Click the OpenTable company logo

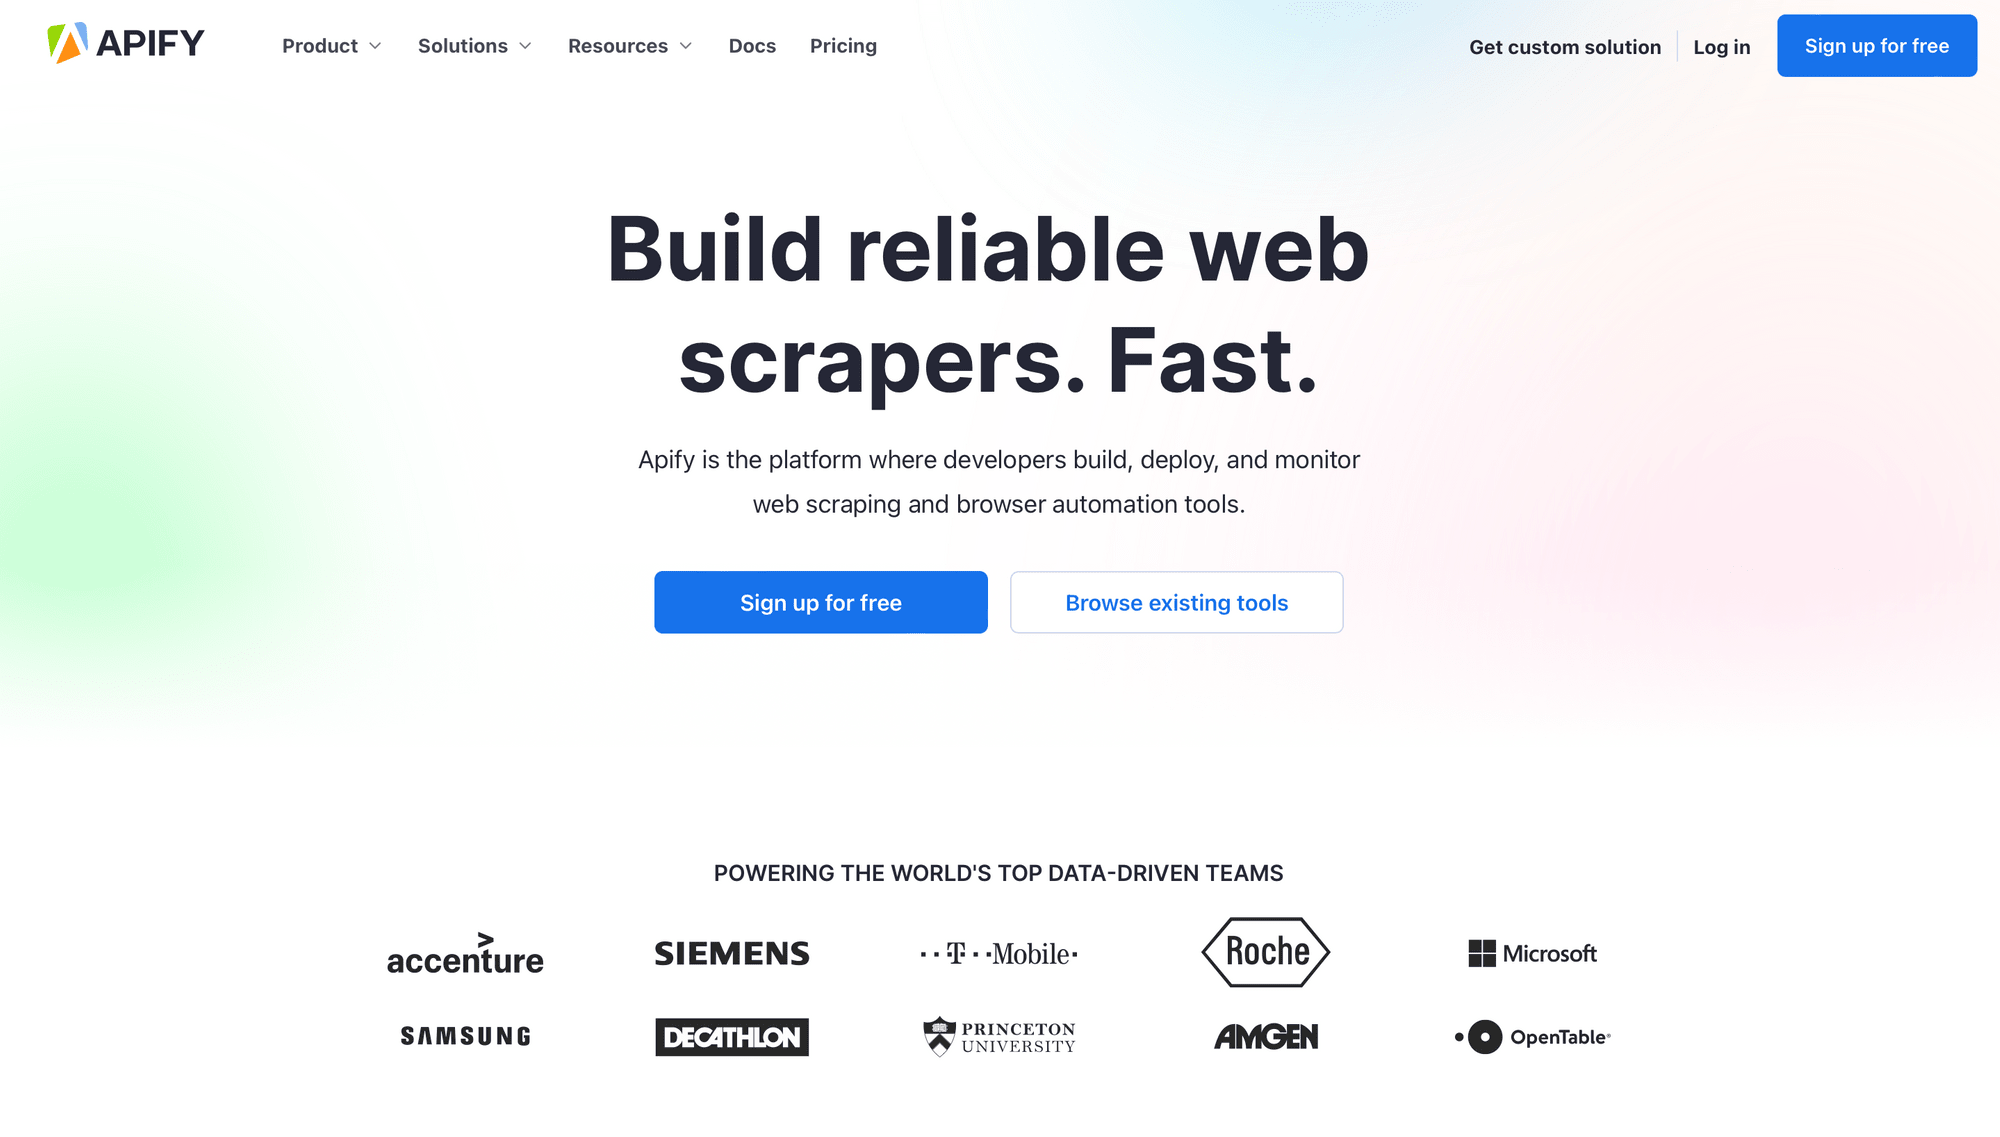point(1532,1037)
